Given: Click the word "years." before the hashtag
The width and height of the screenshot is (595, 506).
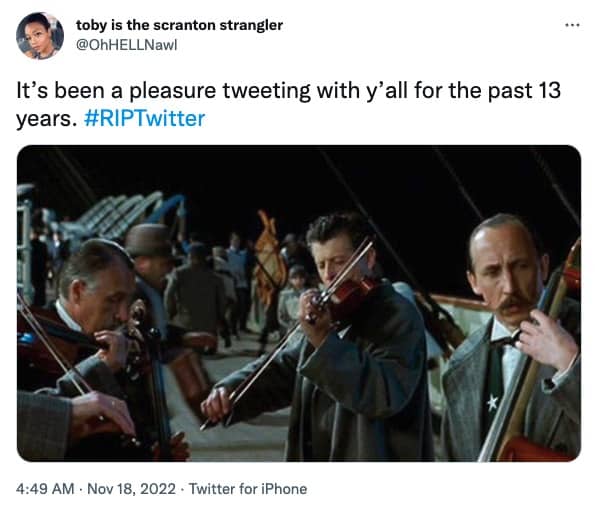Looking at the screenshot, I should [44, 119].
